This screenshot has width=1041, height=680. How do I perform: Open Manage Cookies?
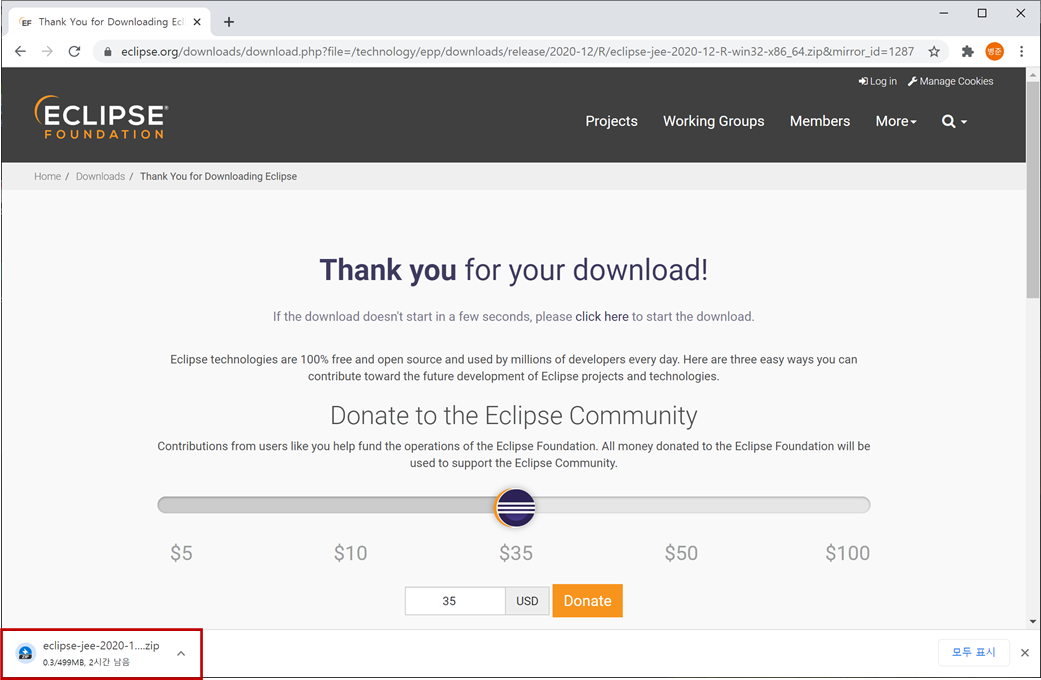[951, 81]
